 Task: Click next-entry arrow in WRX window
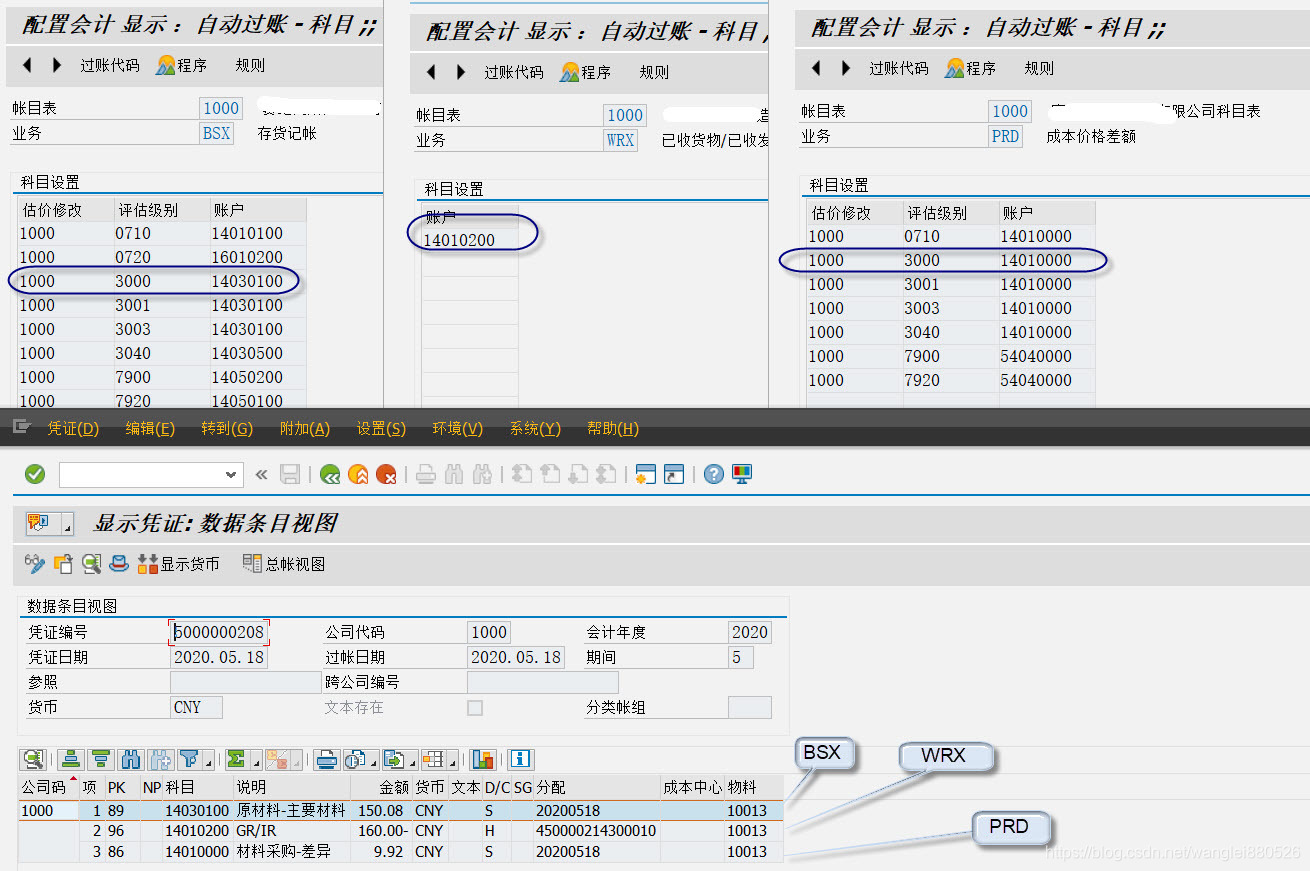461,72
